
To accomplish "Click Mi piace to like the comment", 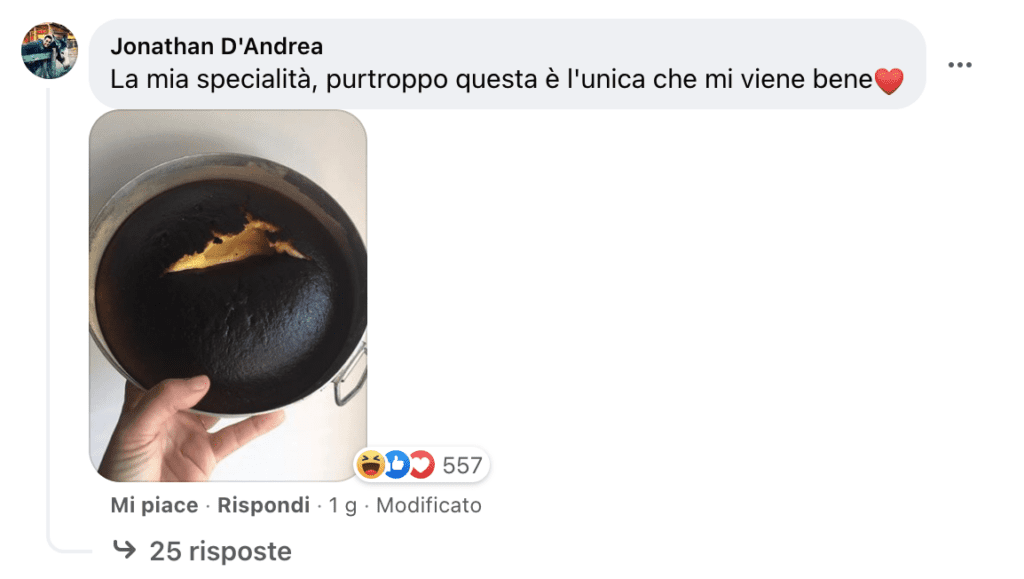I will pos(154,505).
